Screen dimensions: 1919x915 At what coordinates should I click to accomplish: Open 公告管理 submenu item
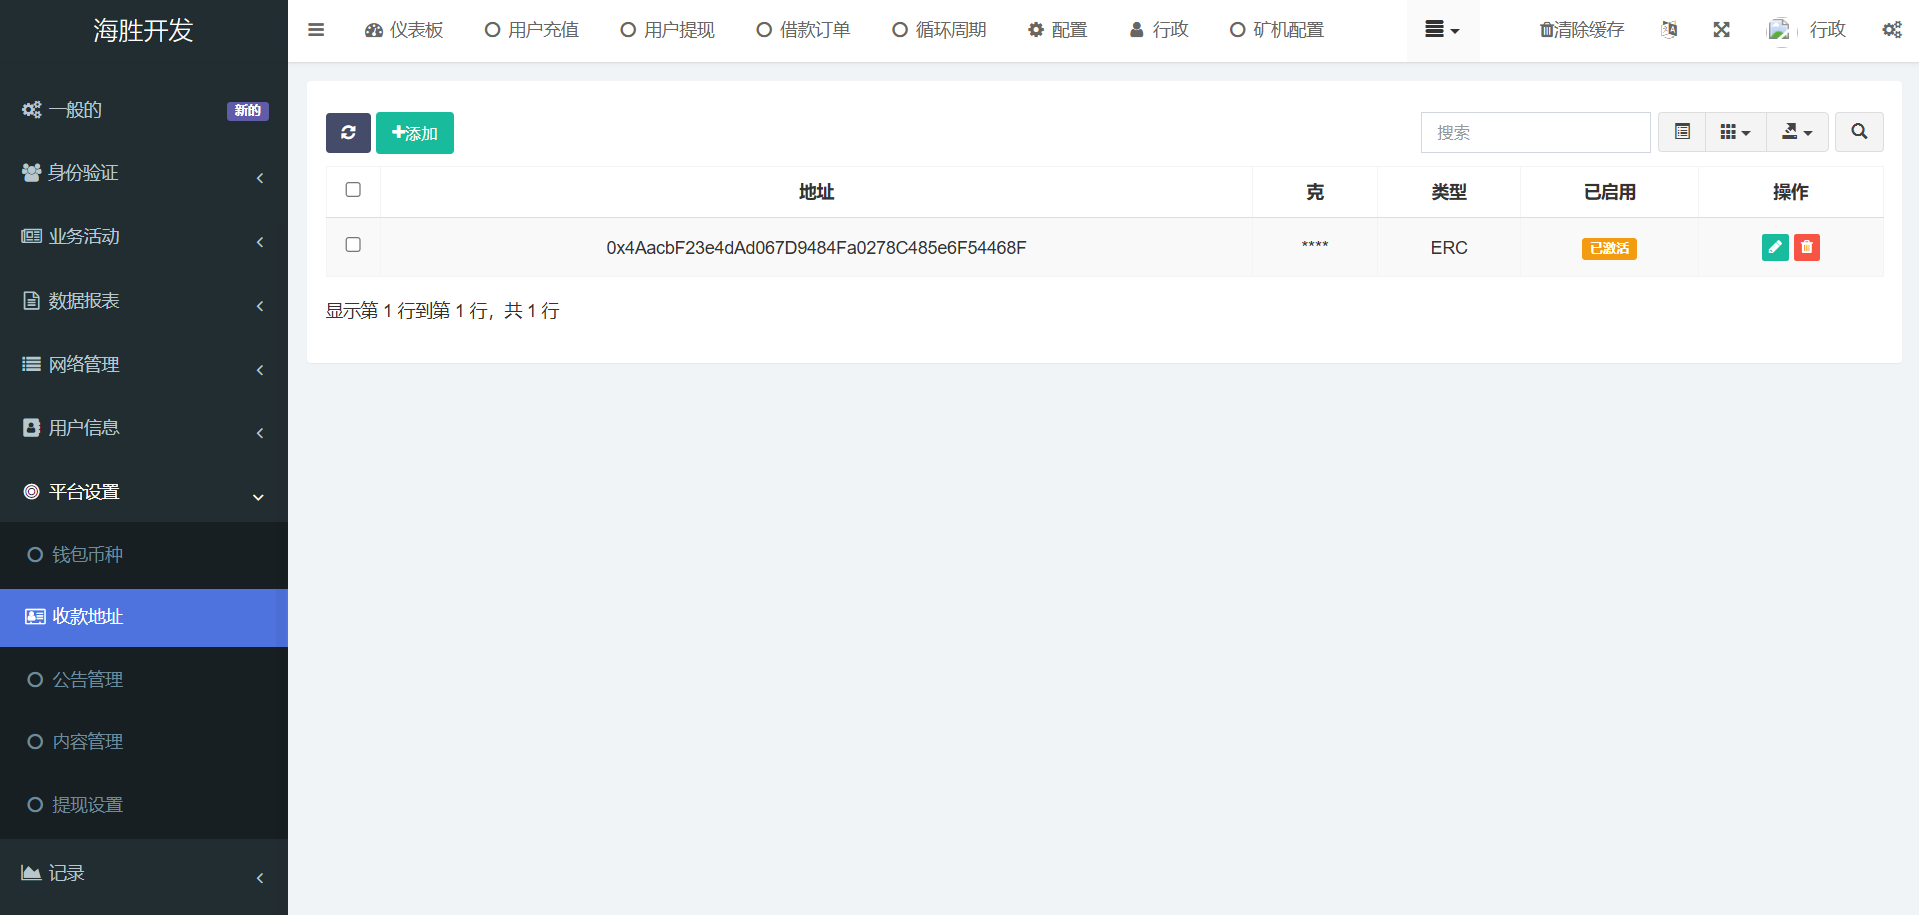pos(144,680)
